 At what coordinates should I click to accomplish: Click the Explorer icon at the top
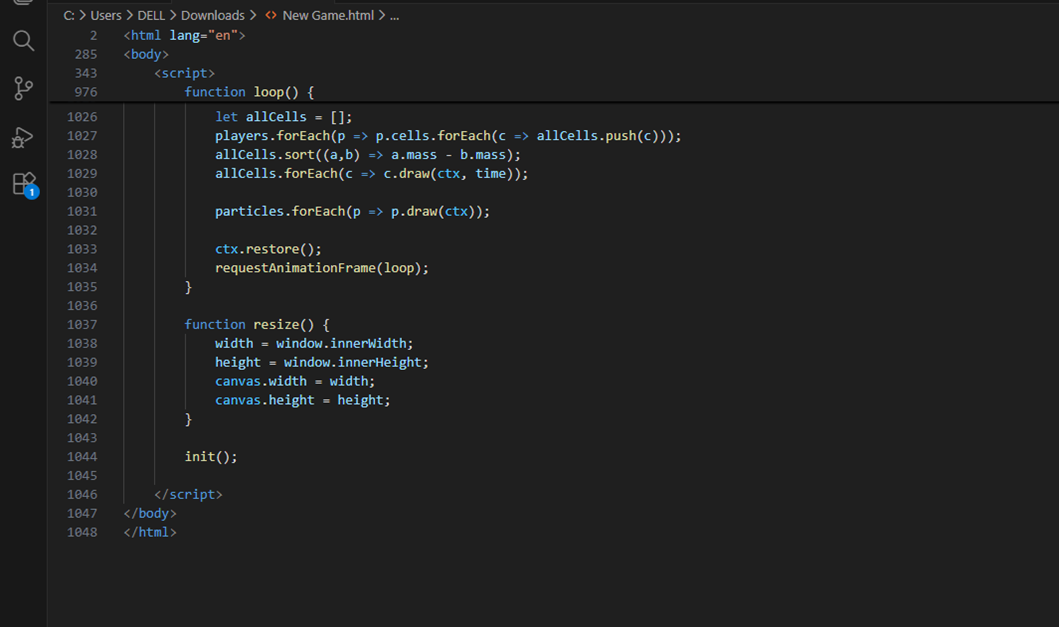(x=23, y=5)
